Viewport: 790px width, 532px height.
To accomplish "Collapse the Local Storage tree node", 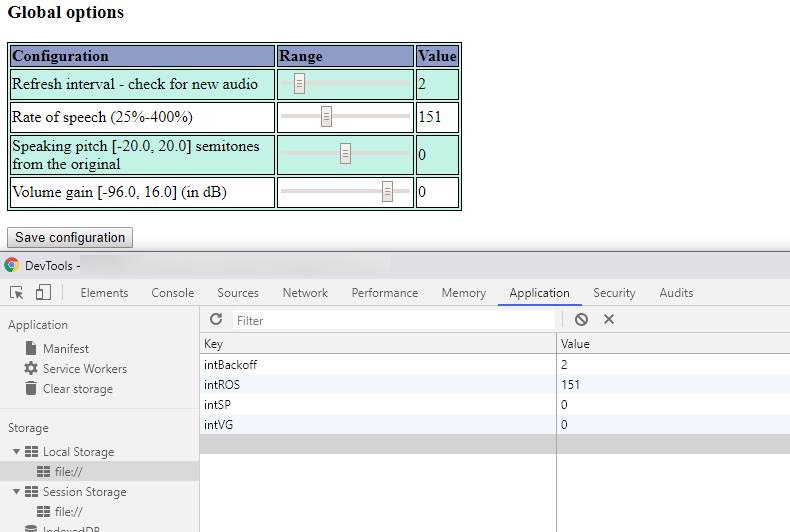I will [x=16, y=451].
